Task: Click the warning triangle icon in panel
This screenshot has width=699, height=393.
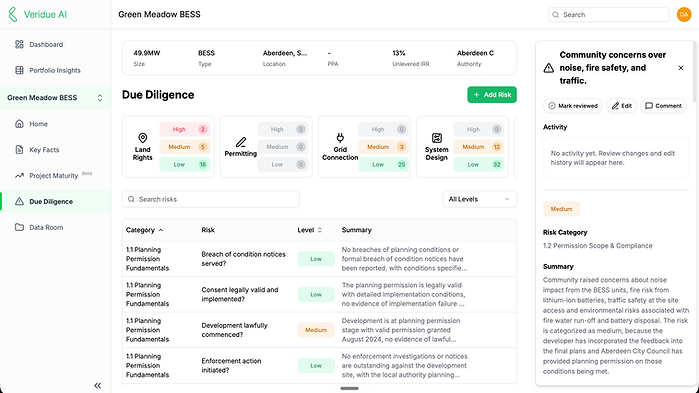Action: [x=549, y=68]
